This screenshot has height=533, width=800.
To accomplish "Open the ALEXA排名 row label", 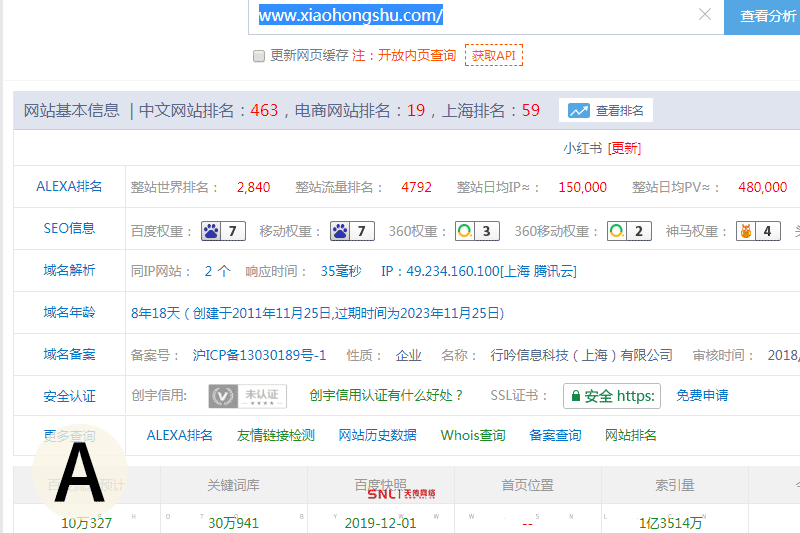I will coord(69,186).
